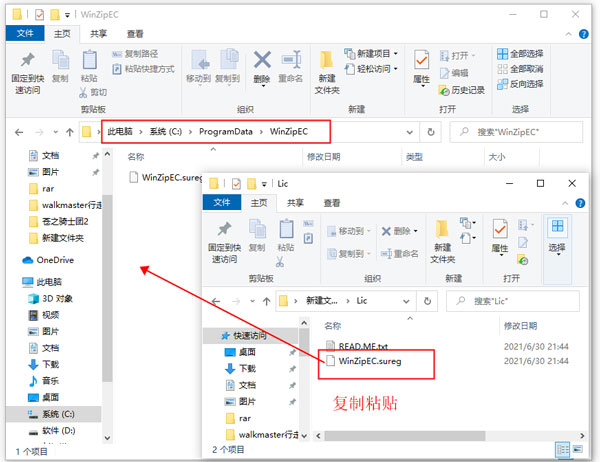Viewport: 600px width, 462px height.
Task: Open Help icon in WinZipEC window
Action: tap(584, 34)
